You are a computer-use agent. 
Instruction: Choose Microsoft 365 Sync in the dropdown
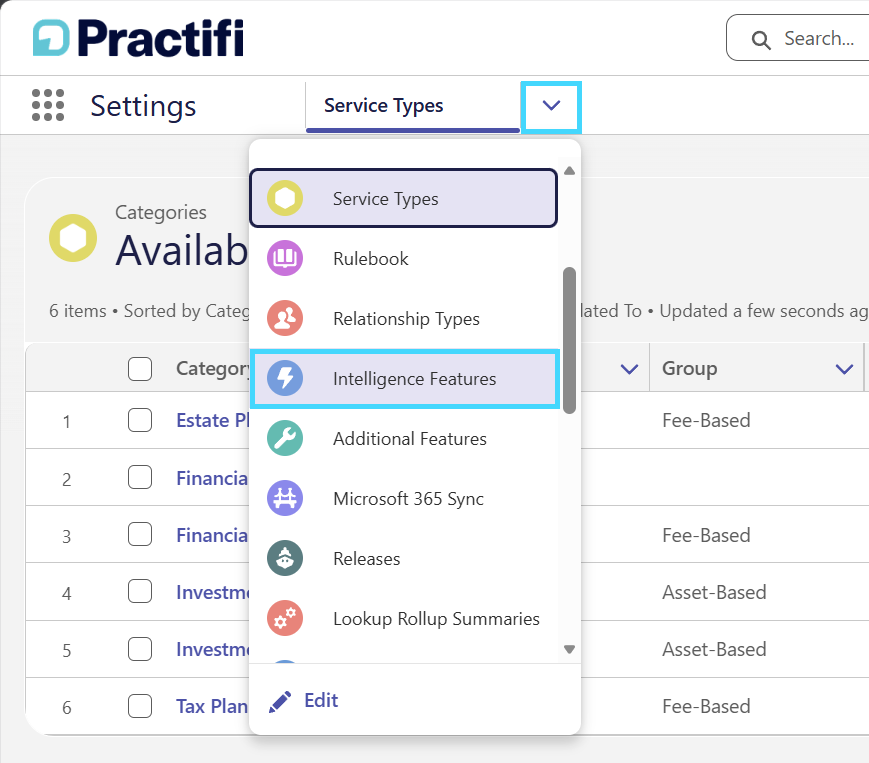(x=403, y=499)
